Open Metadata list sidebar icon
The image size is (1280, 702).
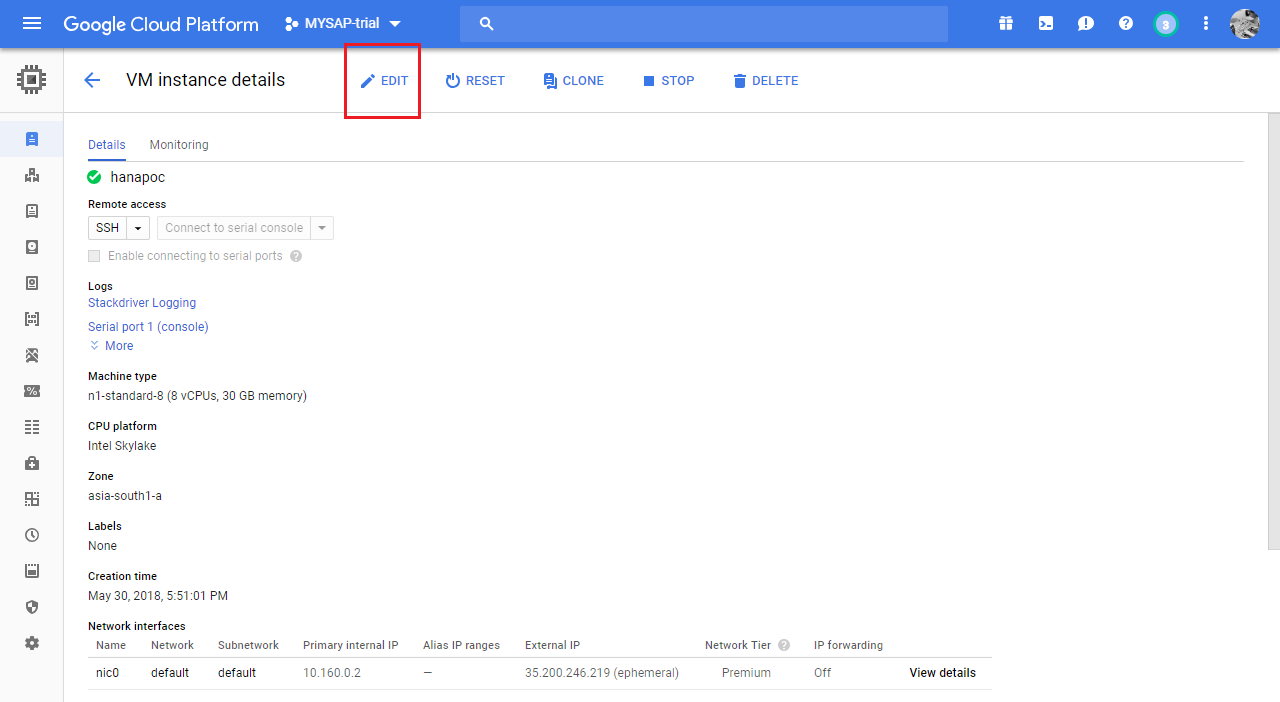click(x=32, y=427)
